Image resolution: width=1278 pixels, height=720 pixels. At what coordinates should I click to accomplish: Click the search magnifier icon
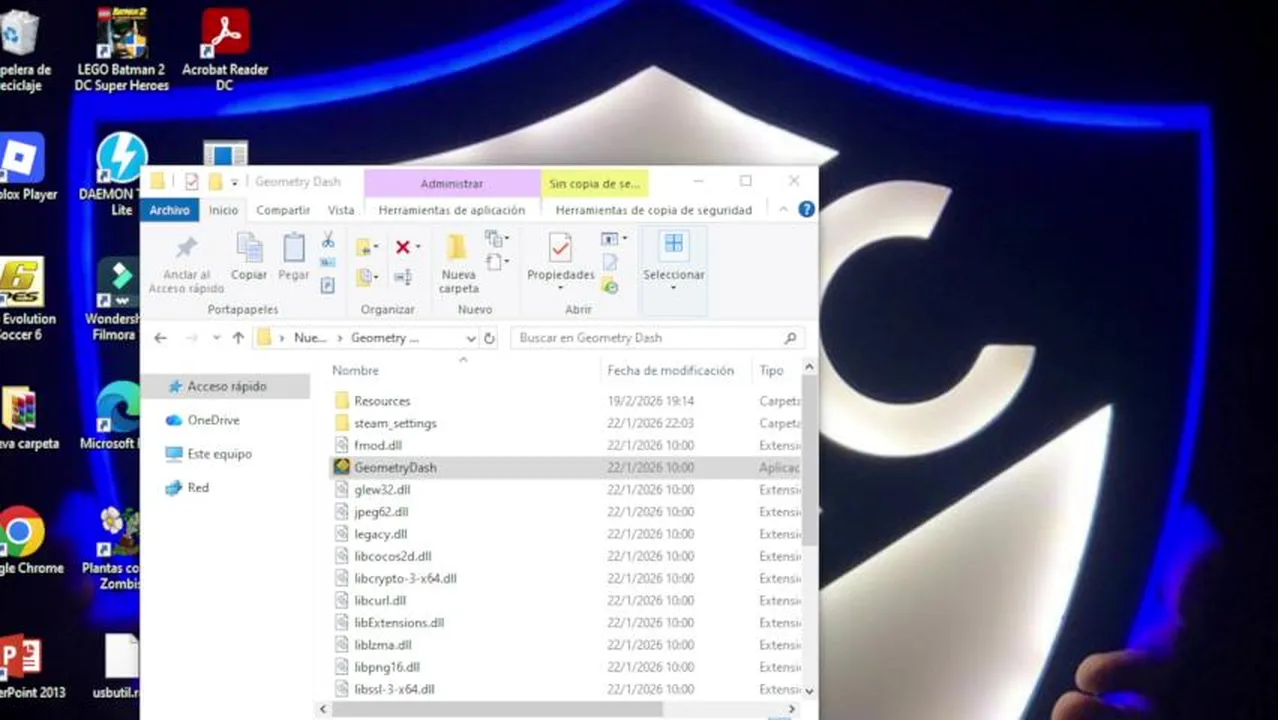(x=790, y=338)
